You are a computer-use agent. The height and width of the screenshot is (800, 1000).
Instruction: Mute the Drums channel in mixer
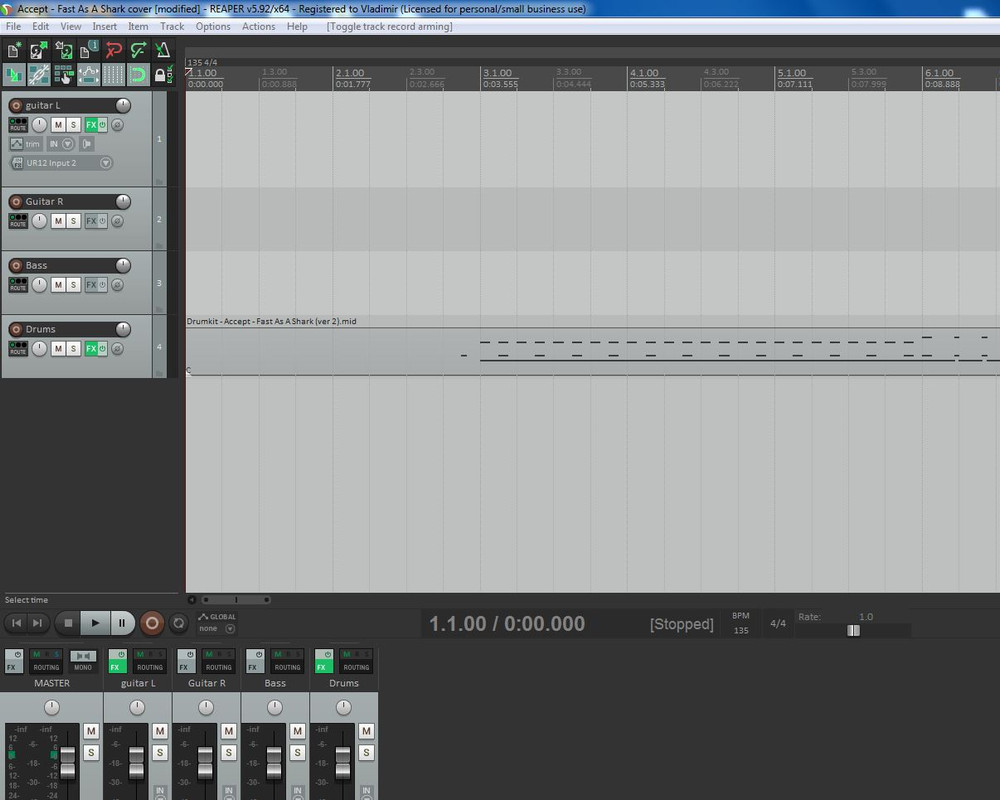tap(366, 731)
